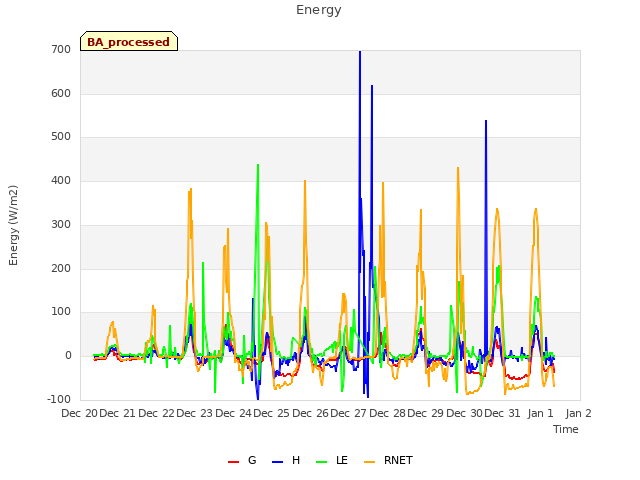This screenshot has width=640, height=480.
Task: Click the 100 y-axis tick label
Action: (x=61, y=312)
